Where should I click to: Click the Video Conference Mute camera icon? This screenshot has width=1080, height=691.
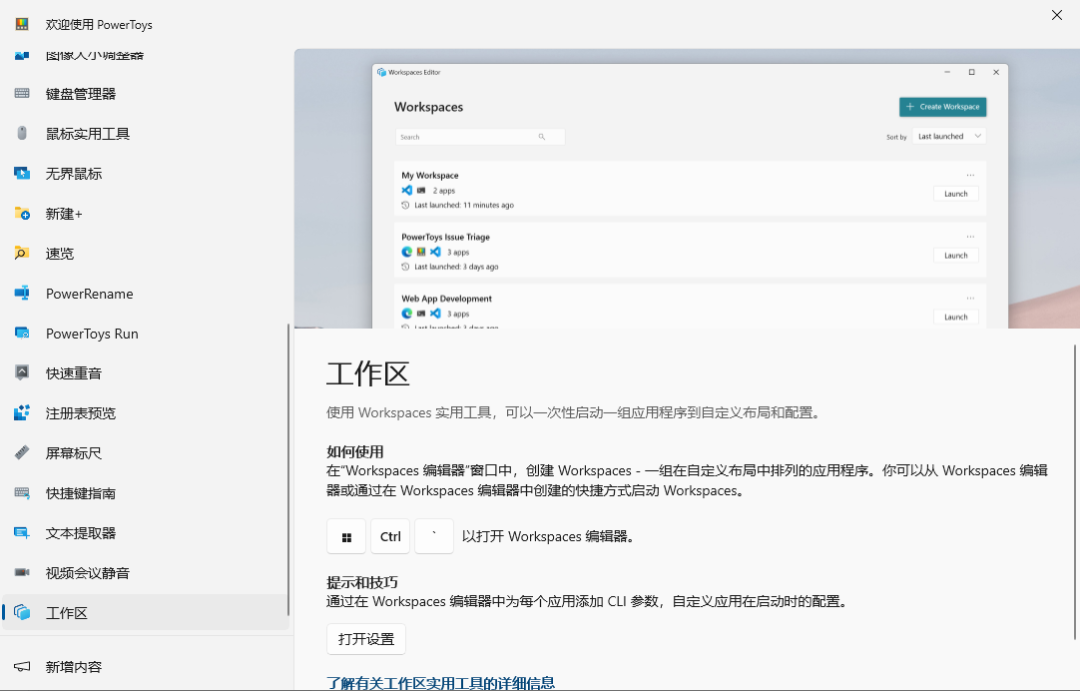pyautogui.click(x=22, y=573)
